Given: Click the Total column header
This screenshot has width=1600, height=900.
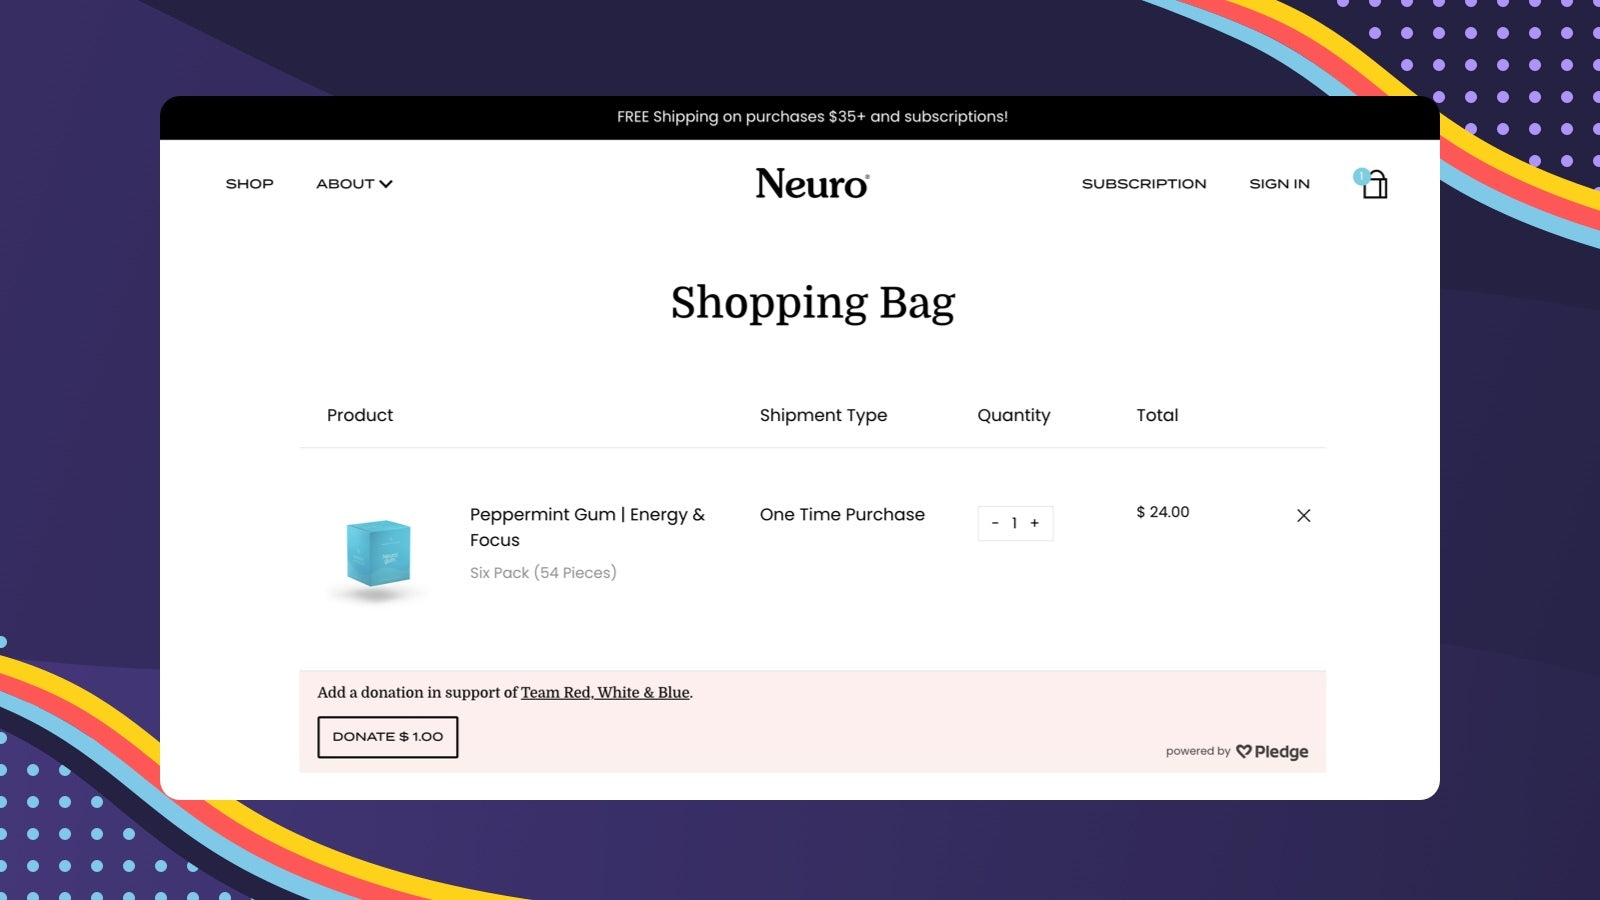Looking at the screenshot, I should click(x=1157, y=415).
